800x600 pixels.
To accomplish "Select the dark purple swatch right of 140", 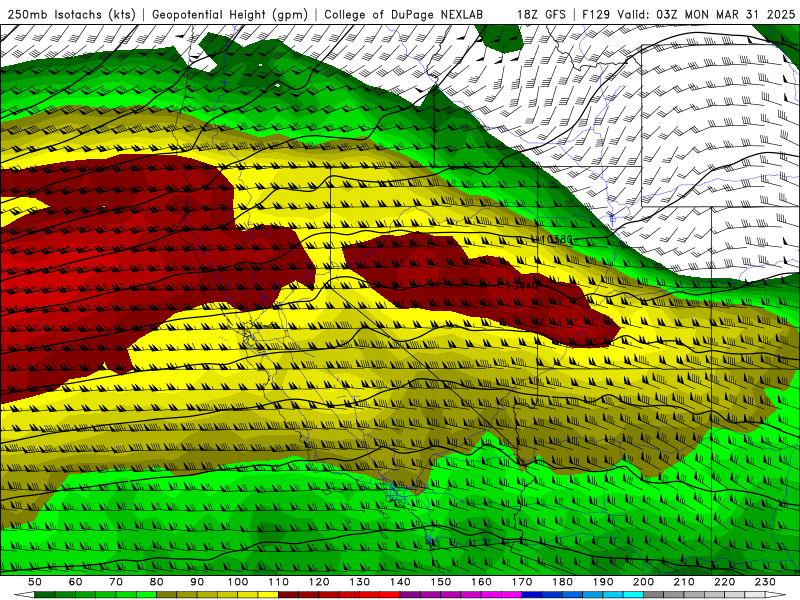I will [x=410, y=595].
